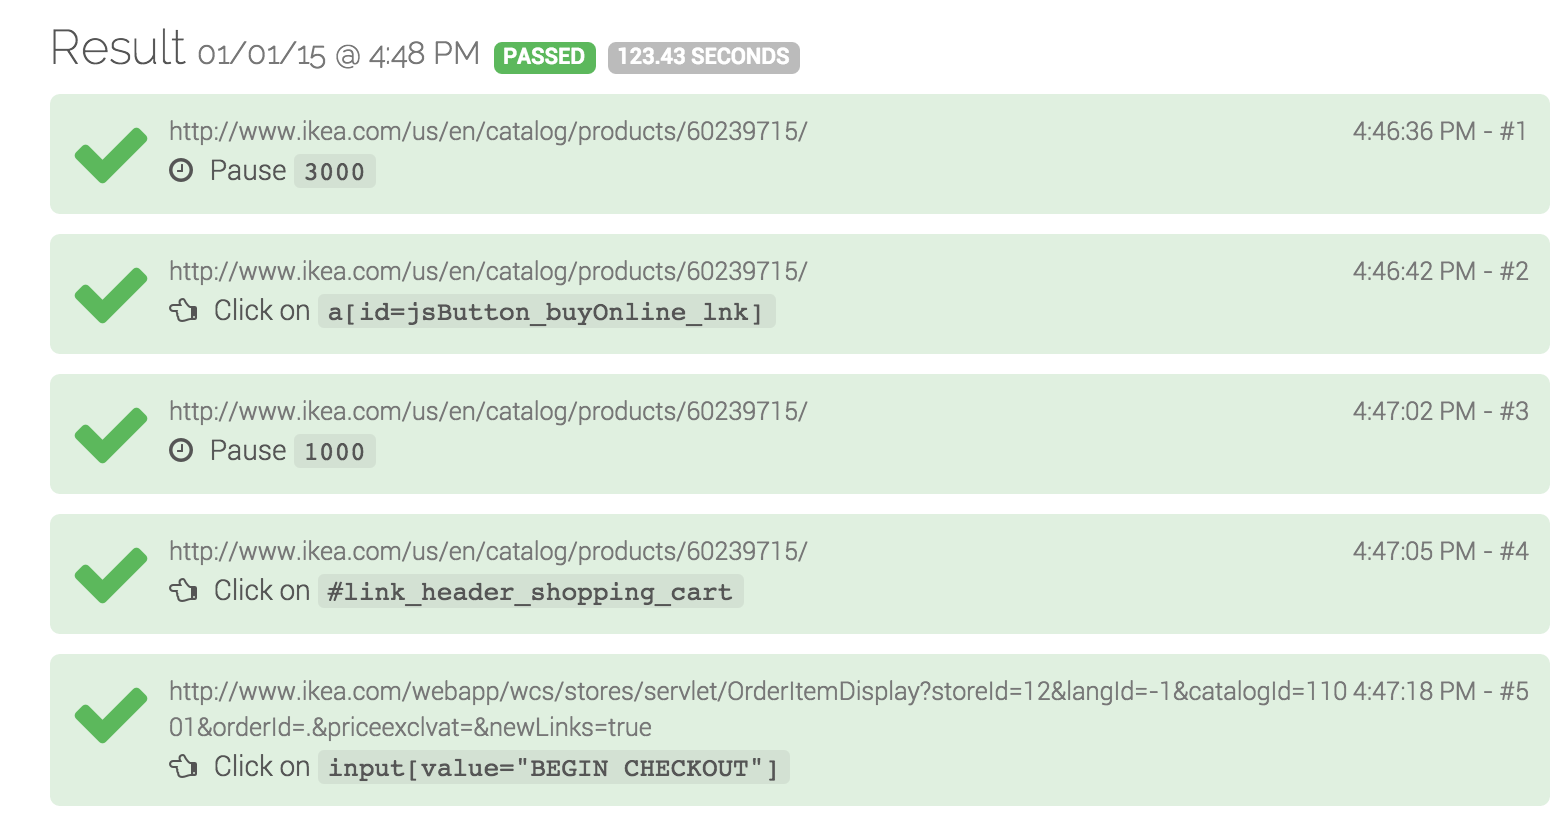
Task: Click the green checkmark of step #3
Action: pyautogui.click(x=111, y=435)
